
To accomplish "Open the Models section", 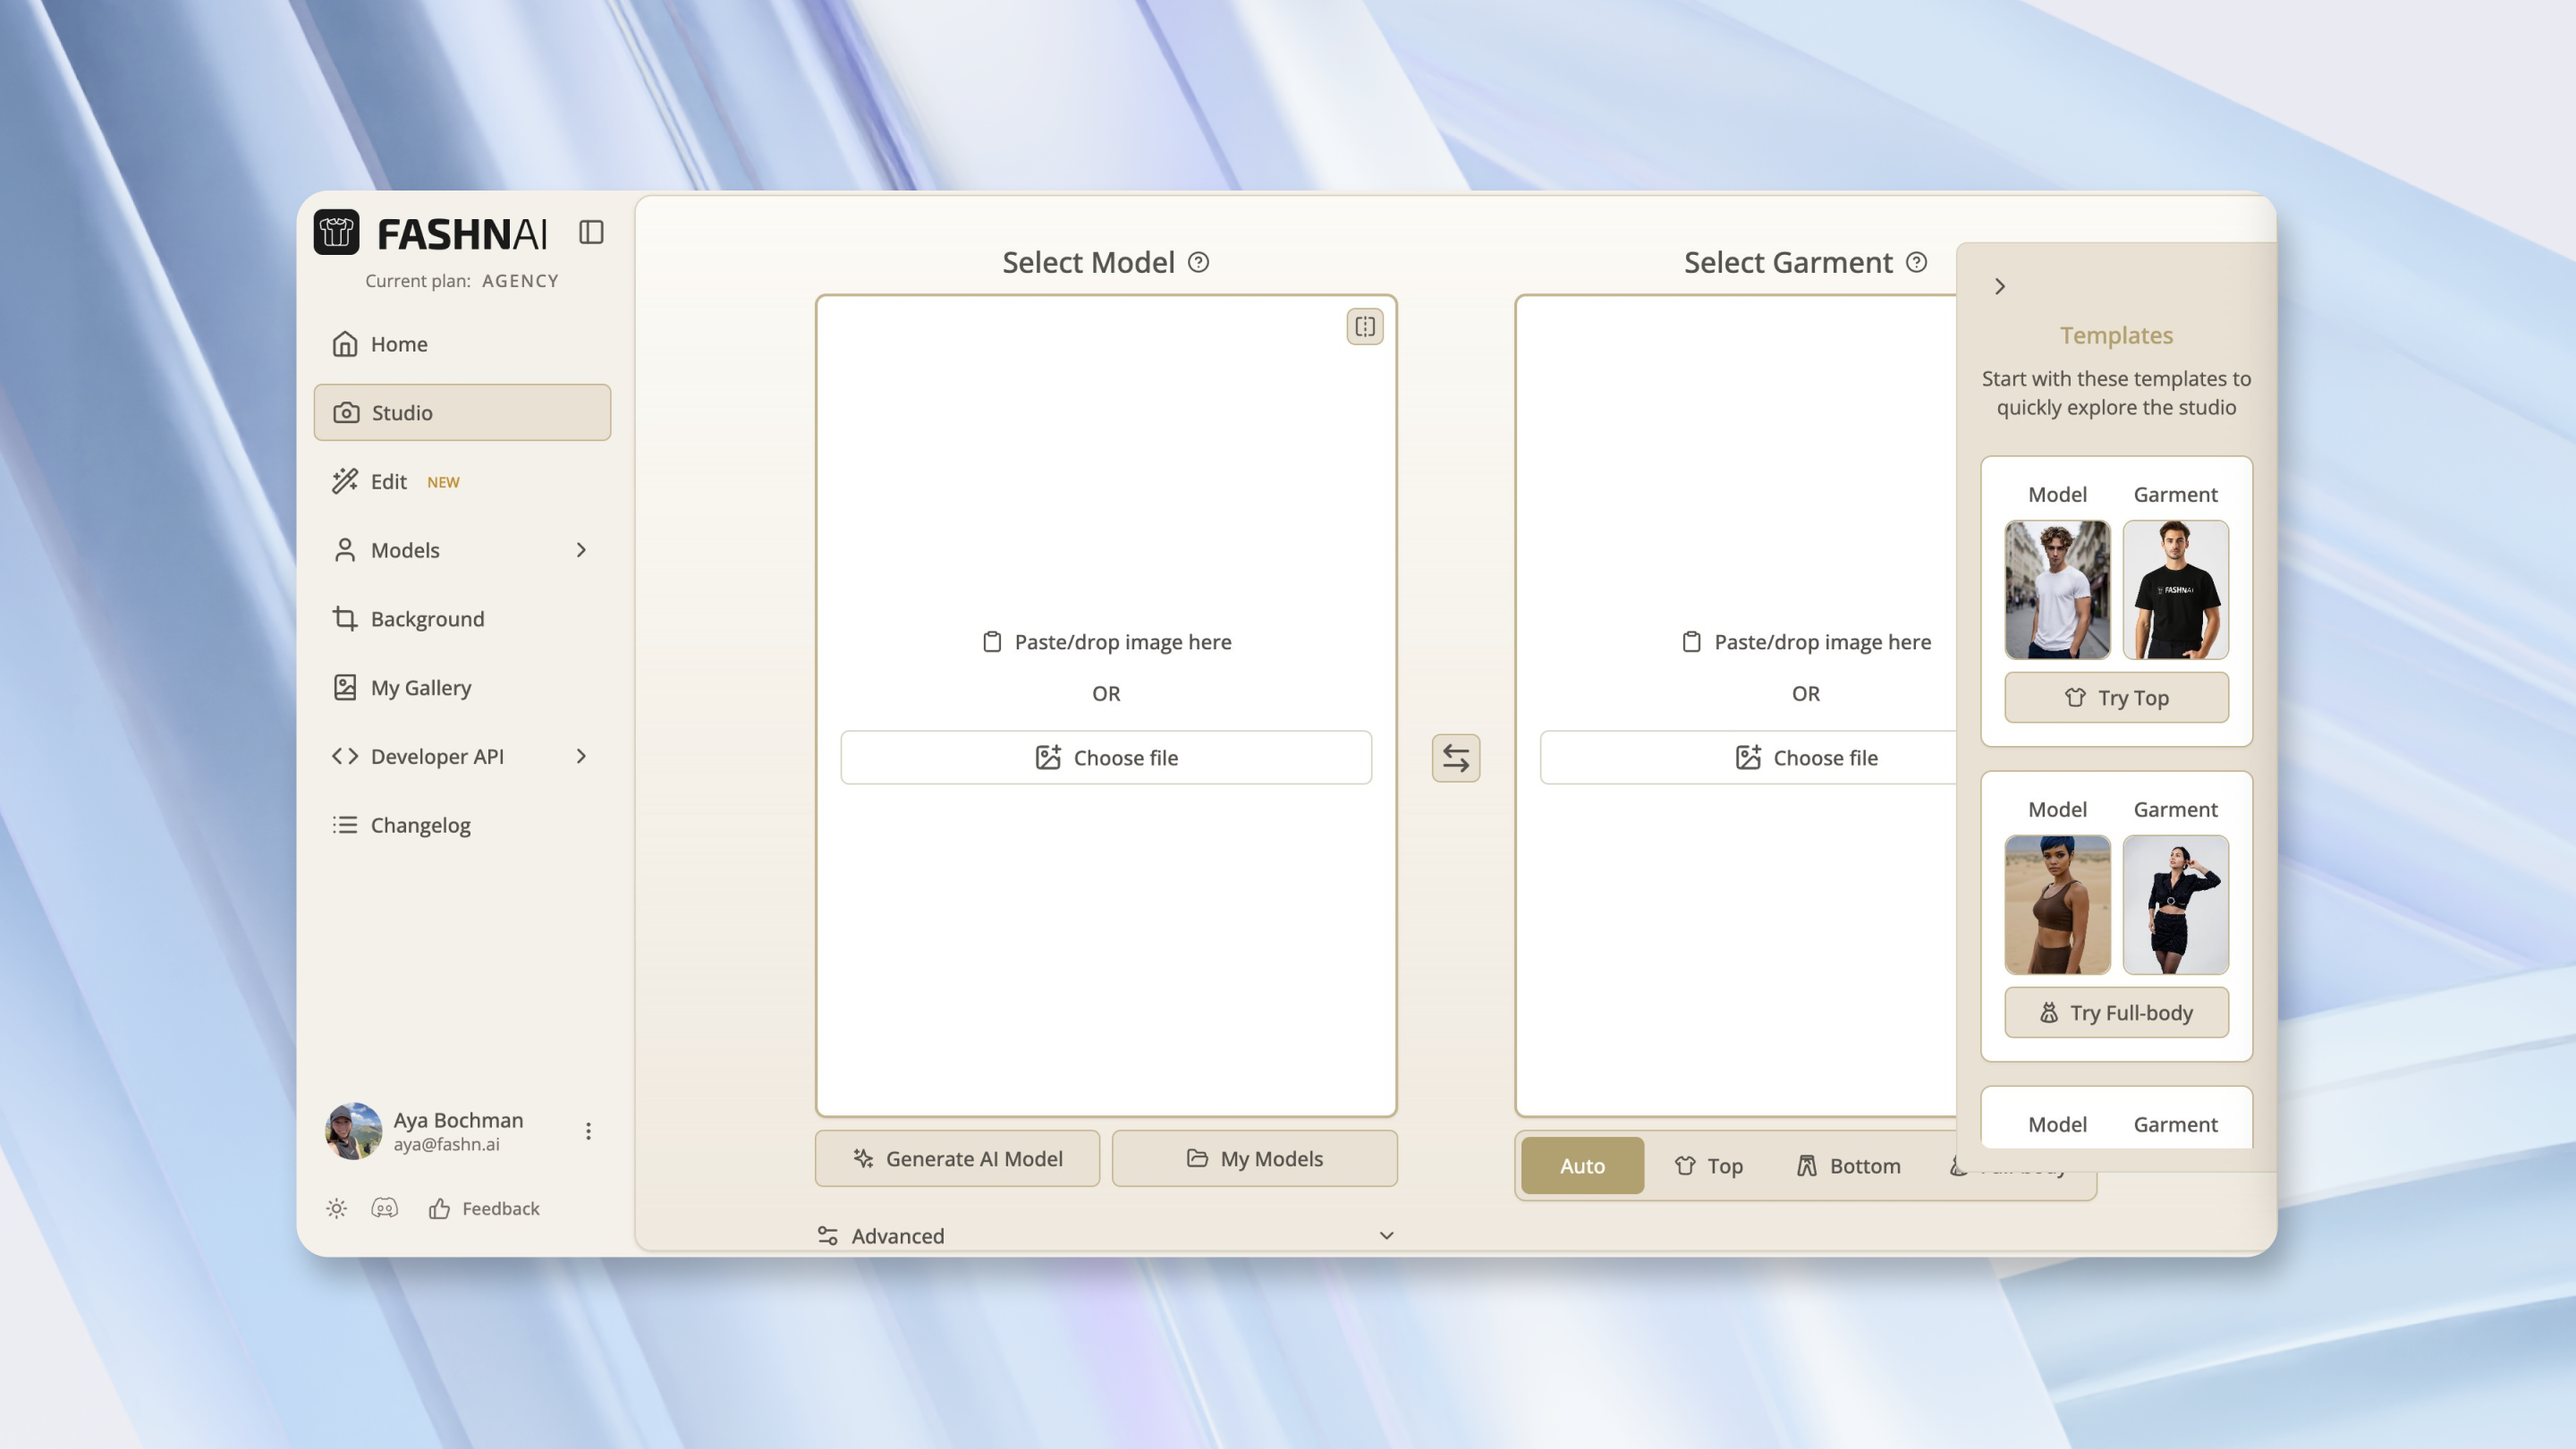I will [x=462, y=550].
